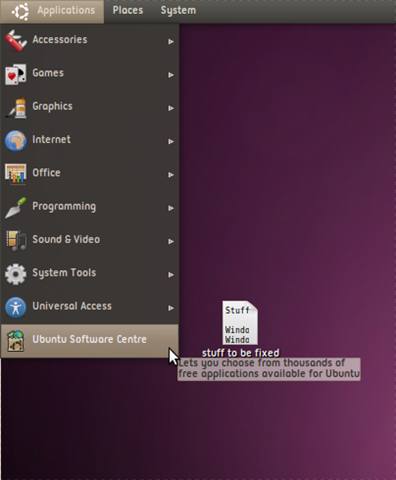The height and width of the screenshot is (480, 396).
Task: Expand the Universal Access submenu arrow
Action: point(171,308)
